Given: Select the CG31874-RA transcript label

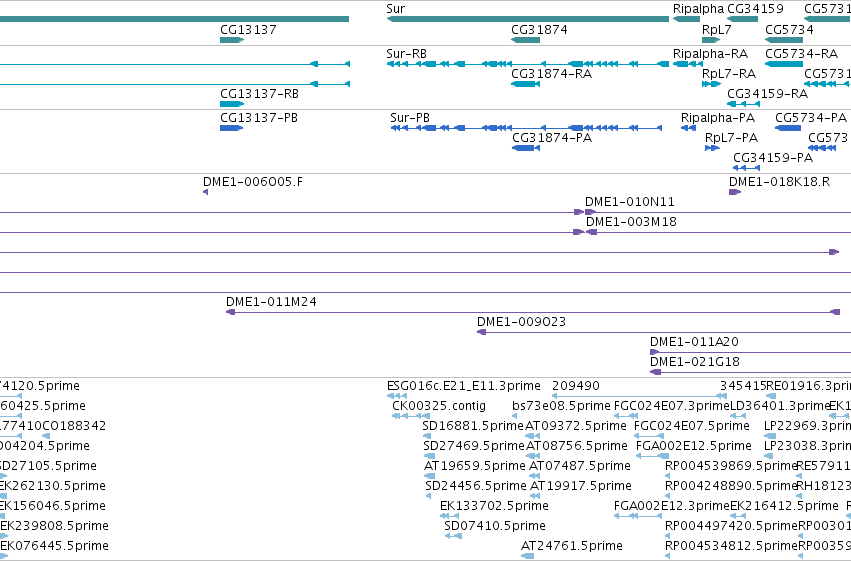Looking at the screenshot, I should (x=551, y=74).
